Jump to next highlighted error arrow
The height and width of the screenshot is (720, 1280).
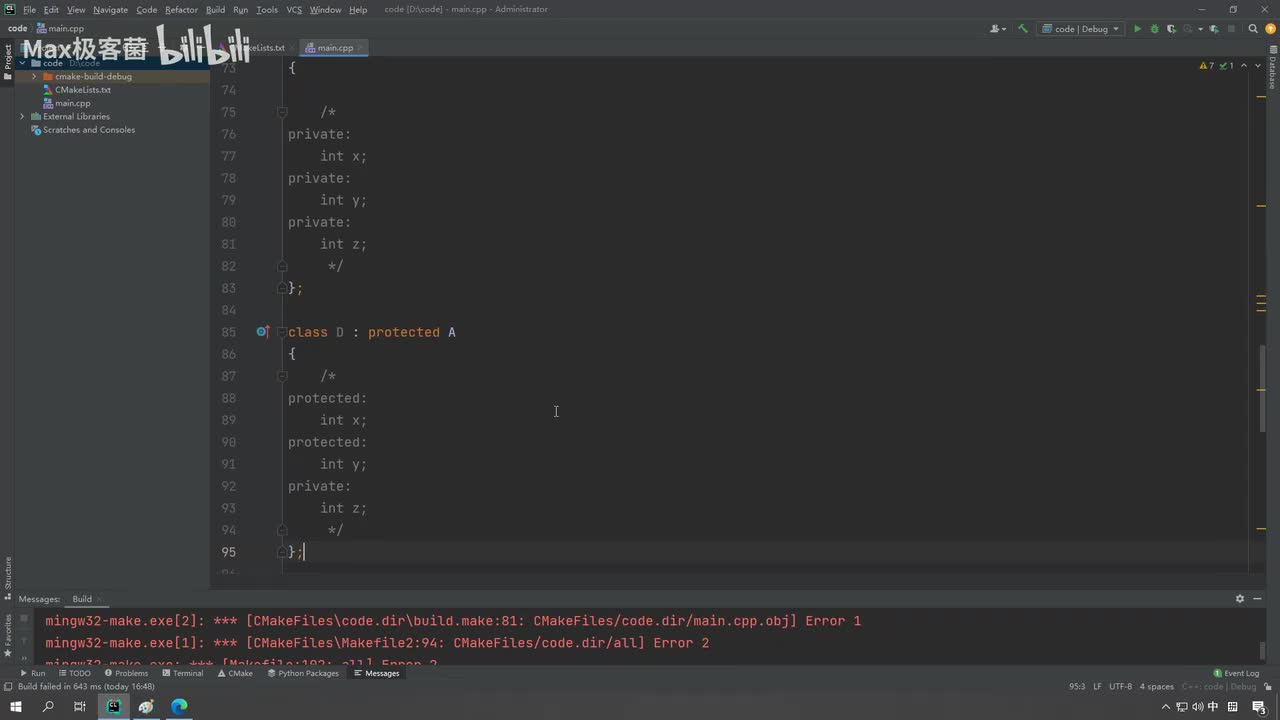pos(1257,66)
